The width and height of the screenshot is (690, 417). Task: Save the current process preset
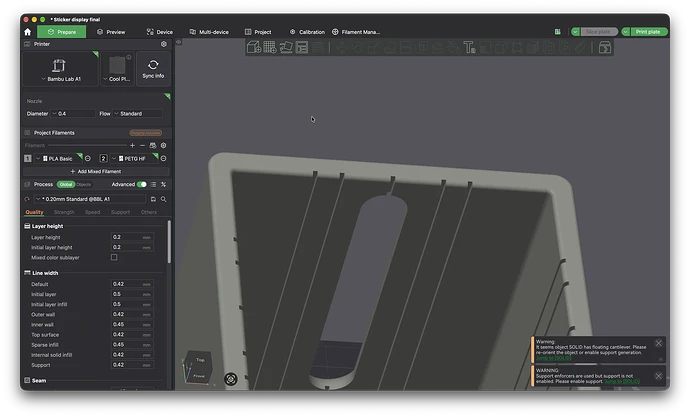[x=153, y=199]
